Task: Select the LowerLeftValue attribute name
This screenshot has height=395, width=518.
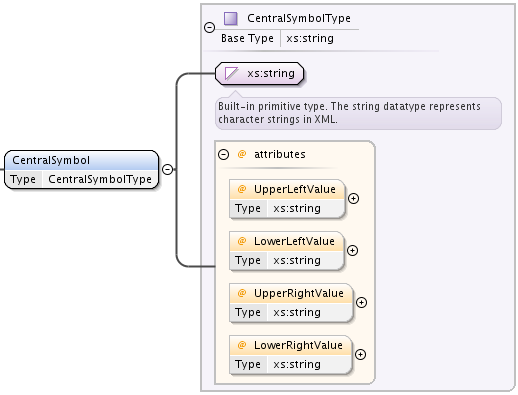Action: pos(294,241)
